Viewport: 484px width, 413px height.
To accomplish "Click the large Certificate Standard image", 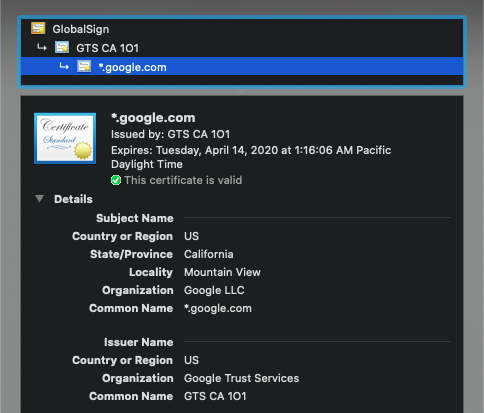I will coord(65,138).
